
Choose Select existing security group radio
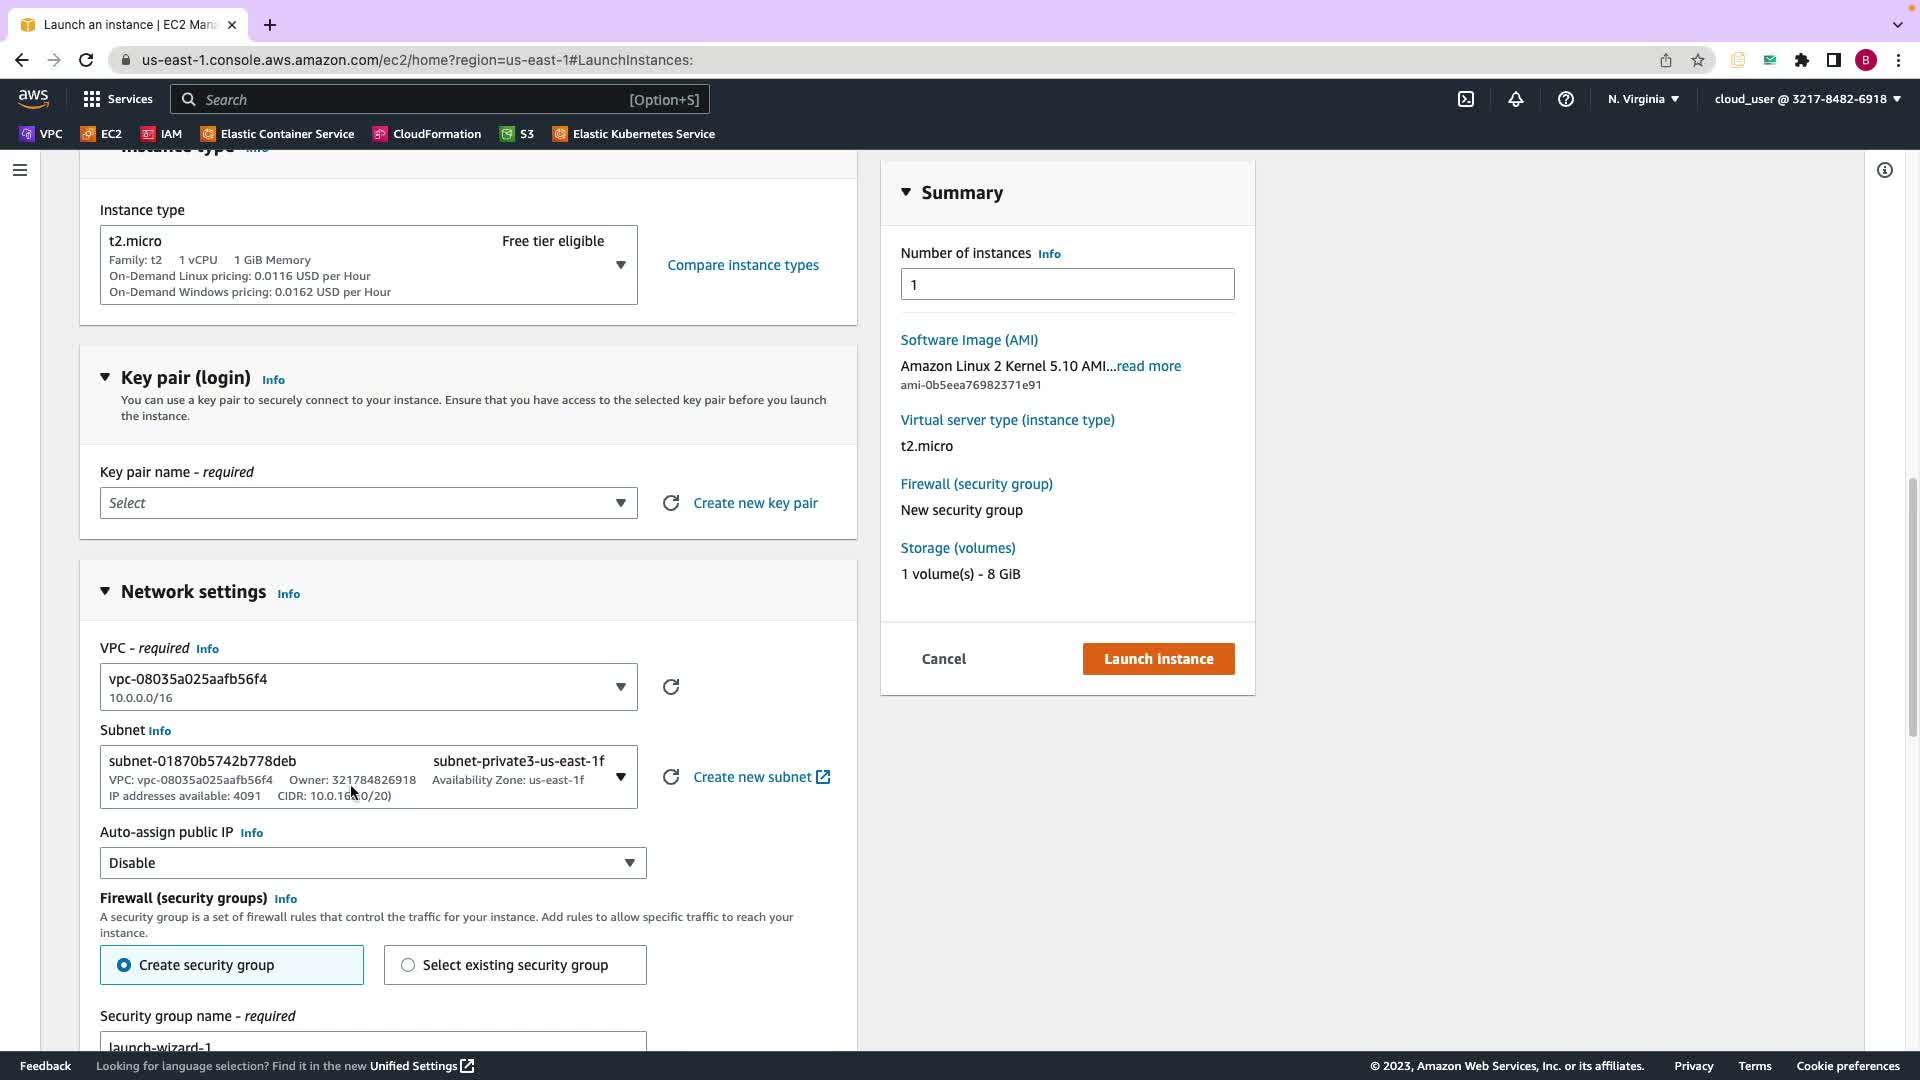[408, 965]
